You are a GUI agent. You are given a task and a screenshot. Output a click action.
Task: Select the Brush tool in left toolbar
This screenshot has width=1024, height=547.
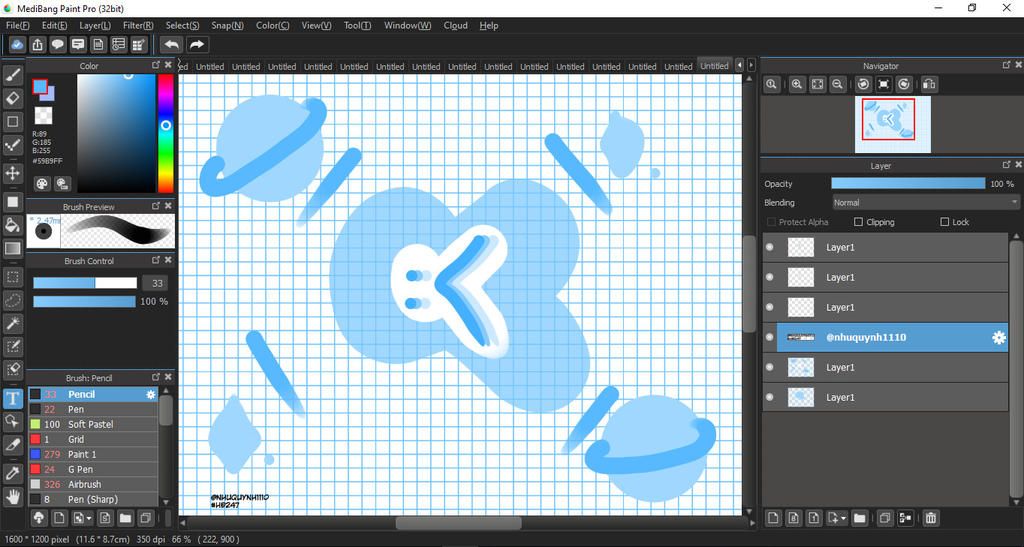point(12,76)
